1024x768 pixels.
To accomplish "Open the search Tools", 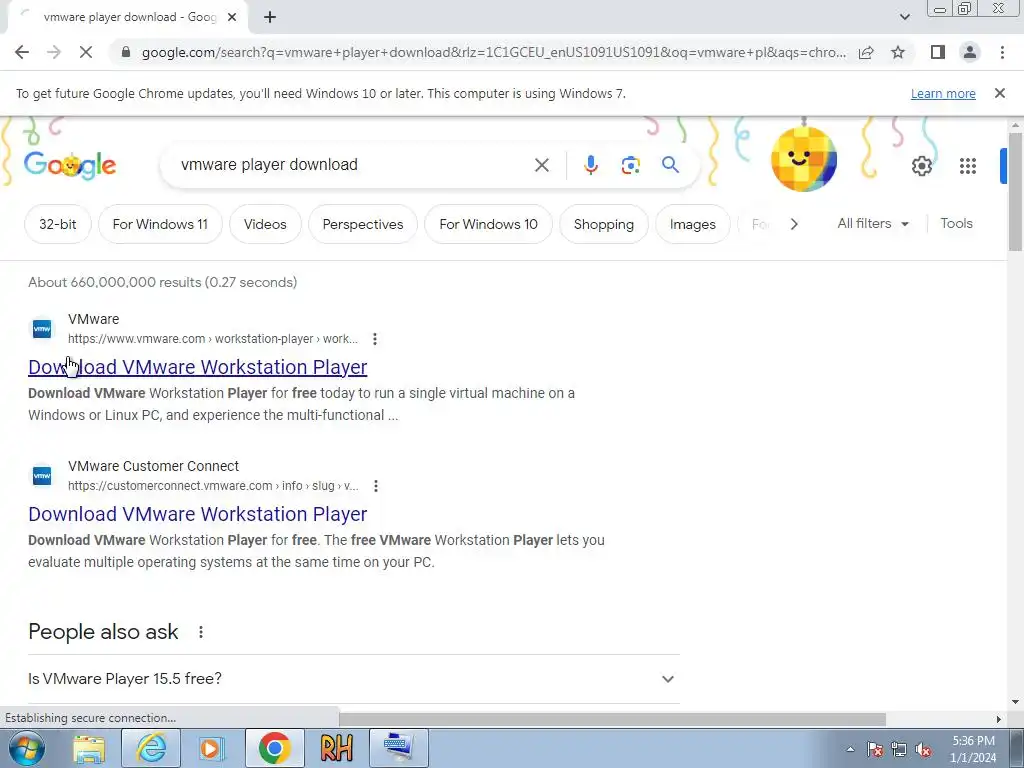I will (x=956, y=223).
